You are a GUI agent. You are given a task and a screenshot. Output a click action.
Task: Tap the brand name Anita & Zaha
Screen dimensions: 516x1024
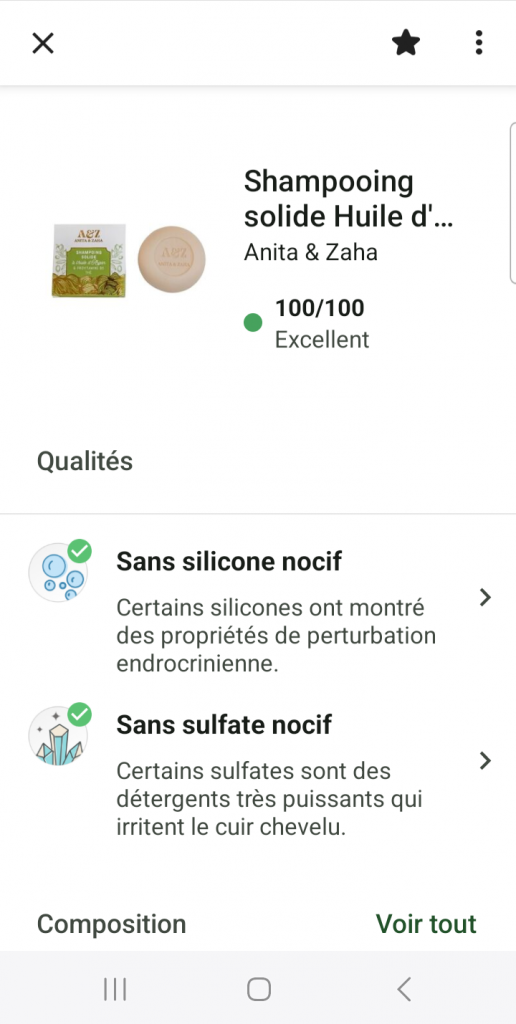coord(311,252)
